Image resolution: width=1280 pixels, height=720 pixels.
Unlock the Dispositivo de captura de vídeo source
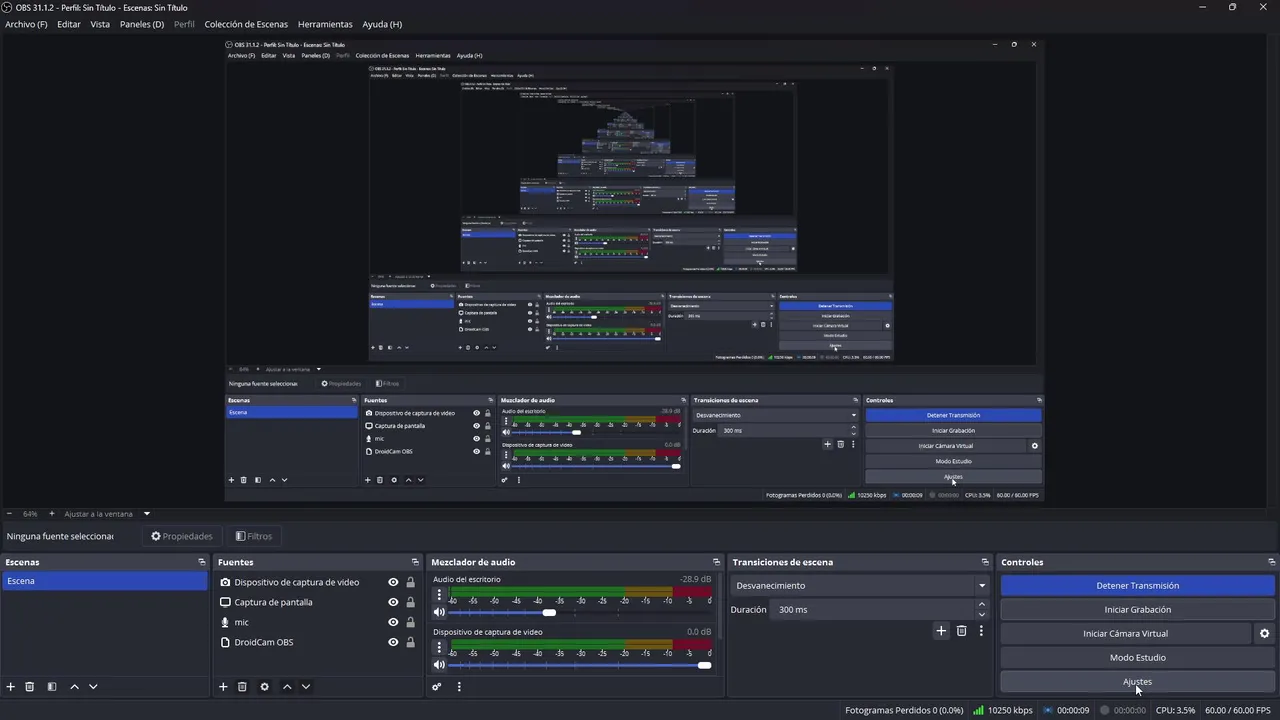pos(410,582)
